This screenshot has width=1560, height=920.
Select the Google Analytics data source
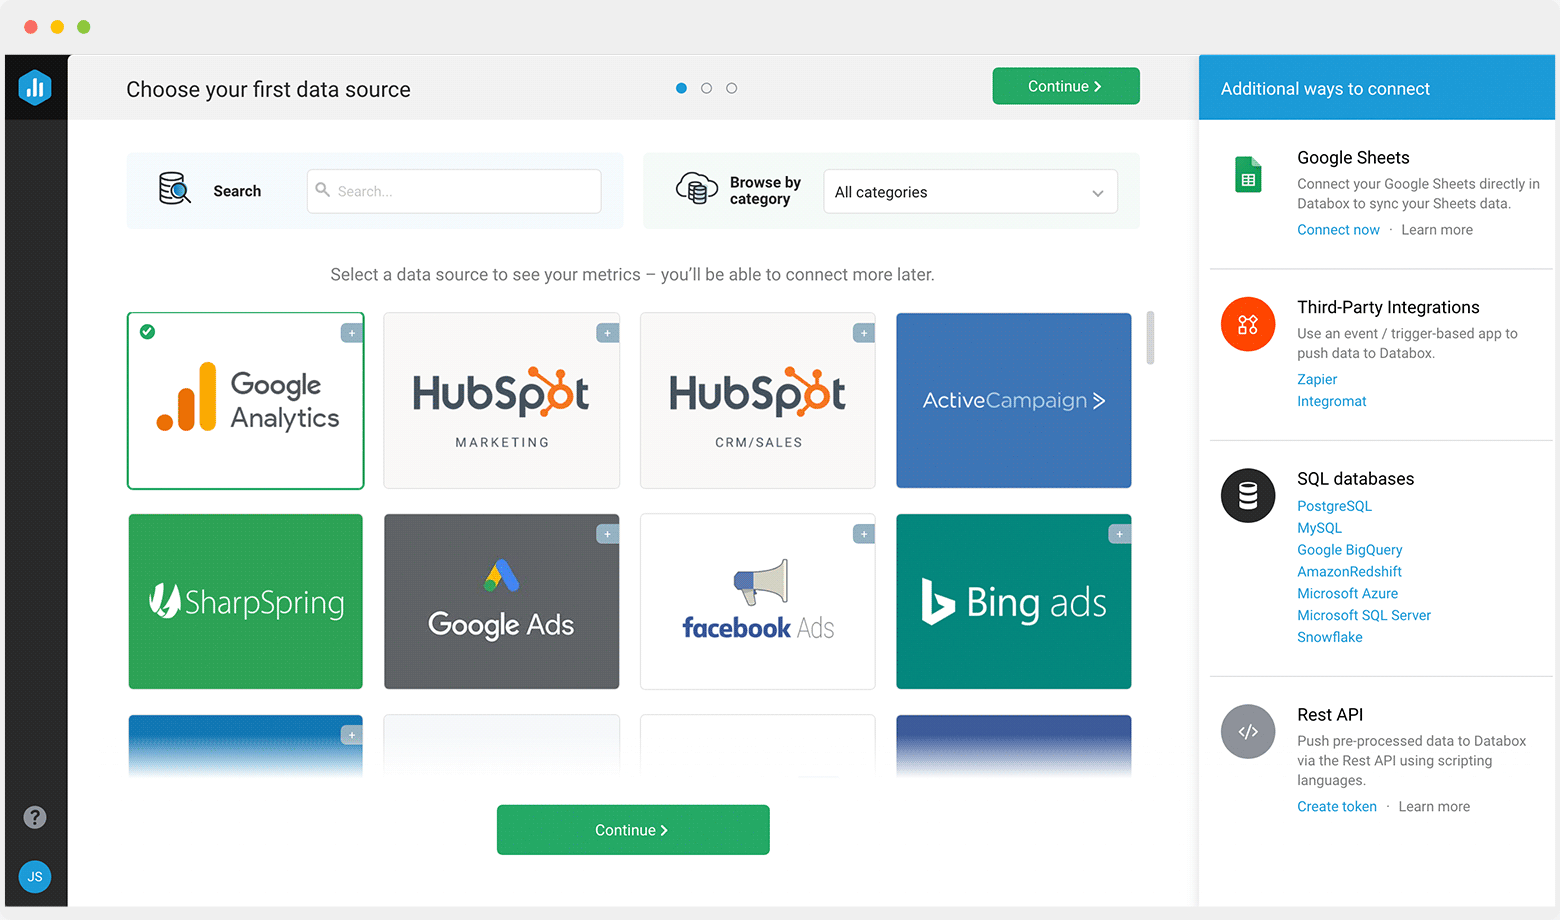click(x=246, y=401)
